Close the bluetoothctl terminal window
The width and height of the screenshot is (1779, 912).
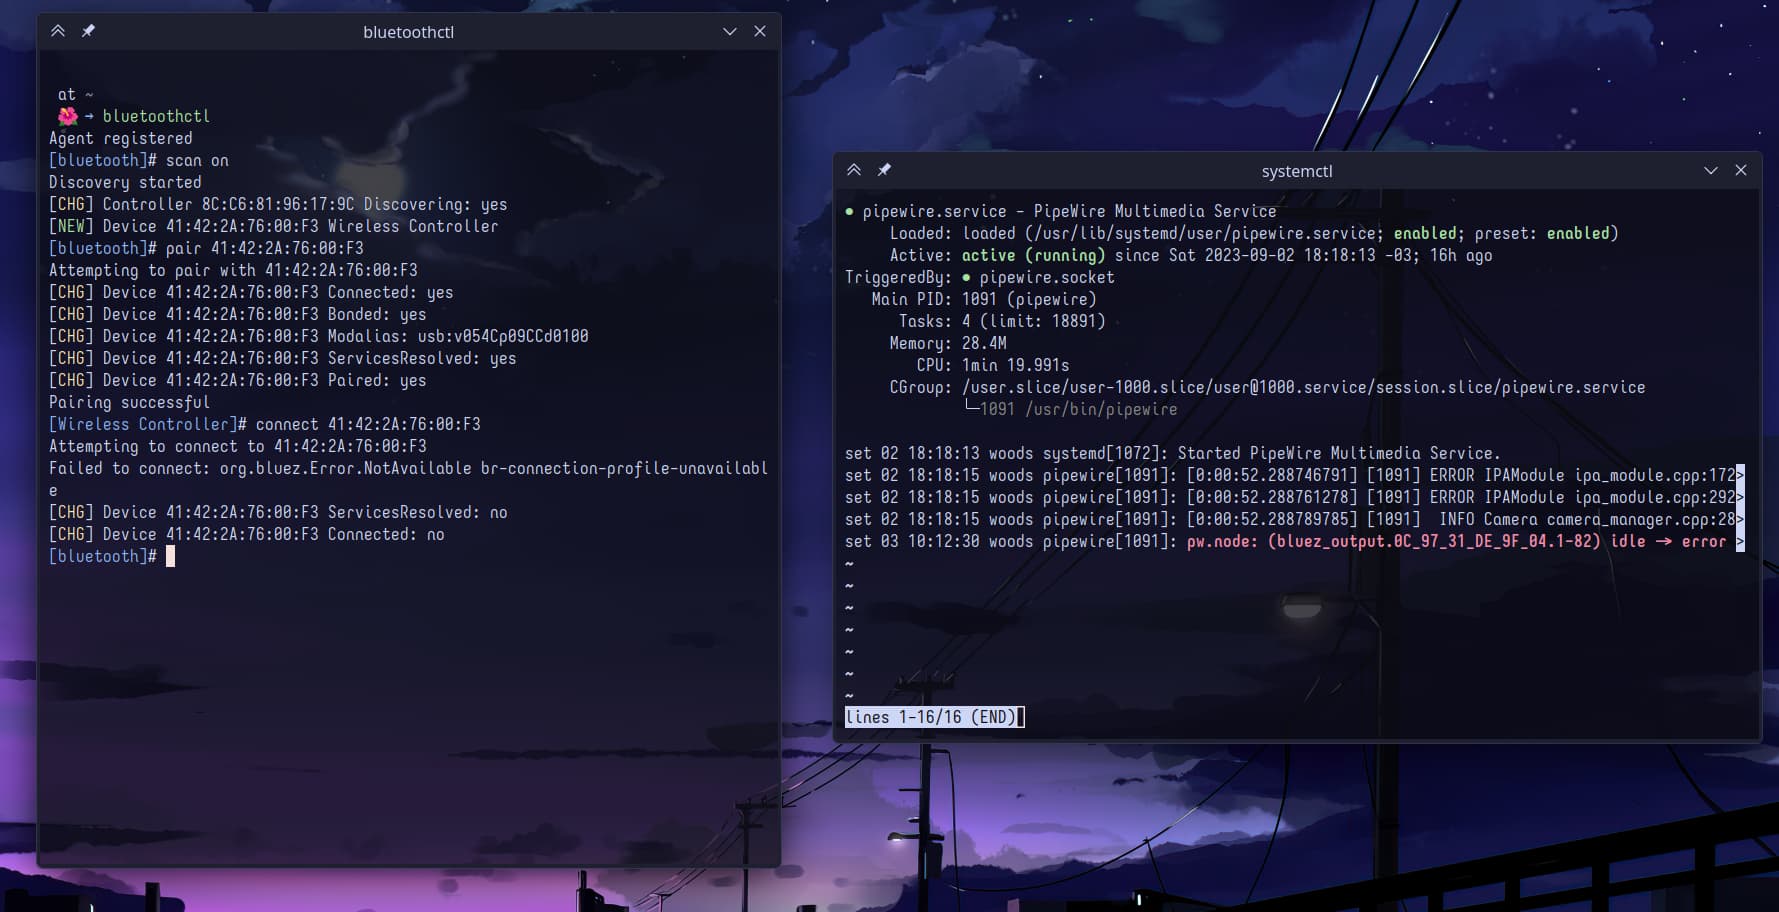click(x=760, y=31)
